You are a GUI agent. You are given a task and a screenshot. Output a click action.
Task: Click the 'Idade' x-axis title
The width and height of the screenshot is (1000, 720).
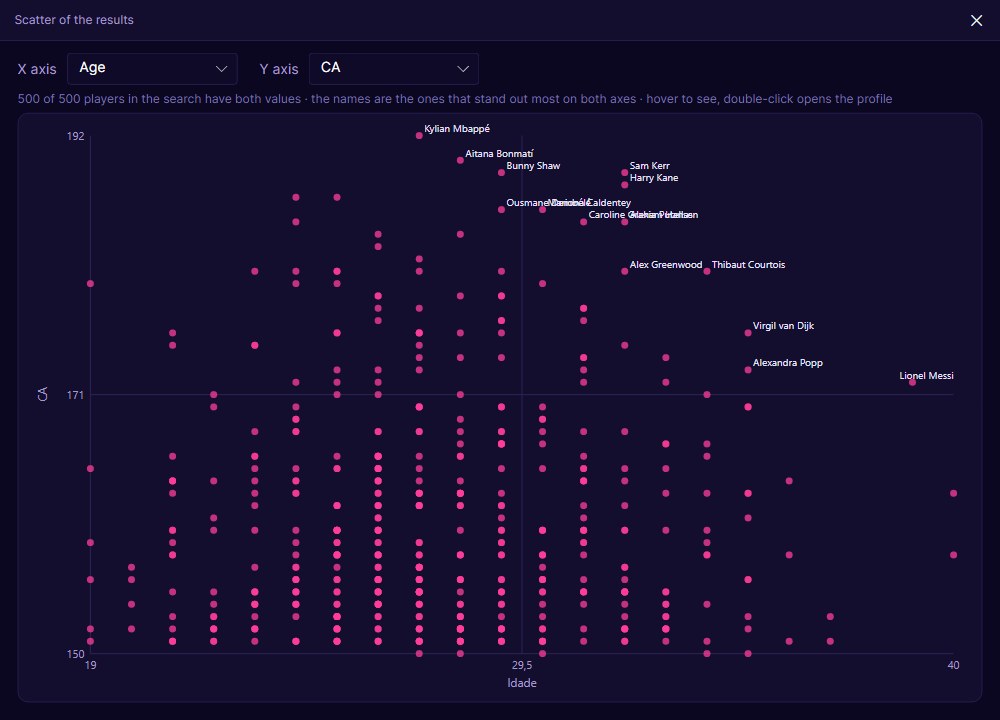pyautogui.click(x=522, y=683)
